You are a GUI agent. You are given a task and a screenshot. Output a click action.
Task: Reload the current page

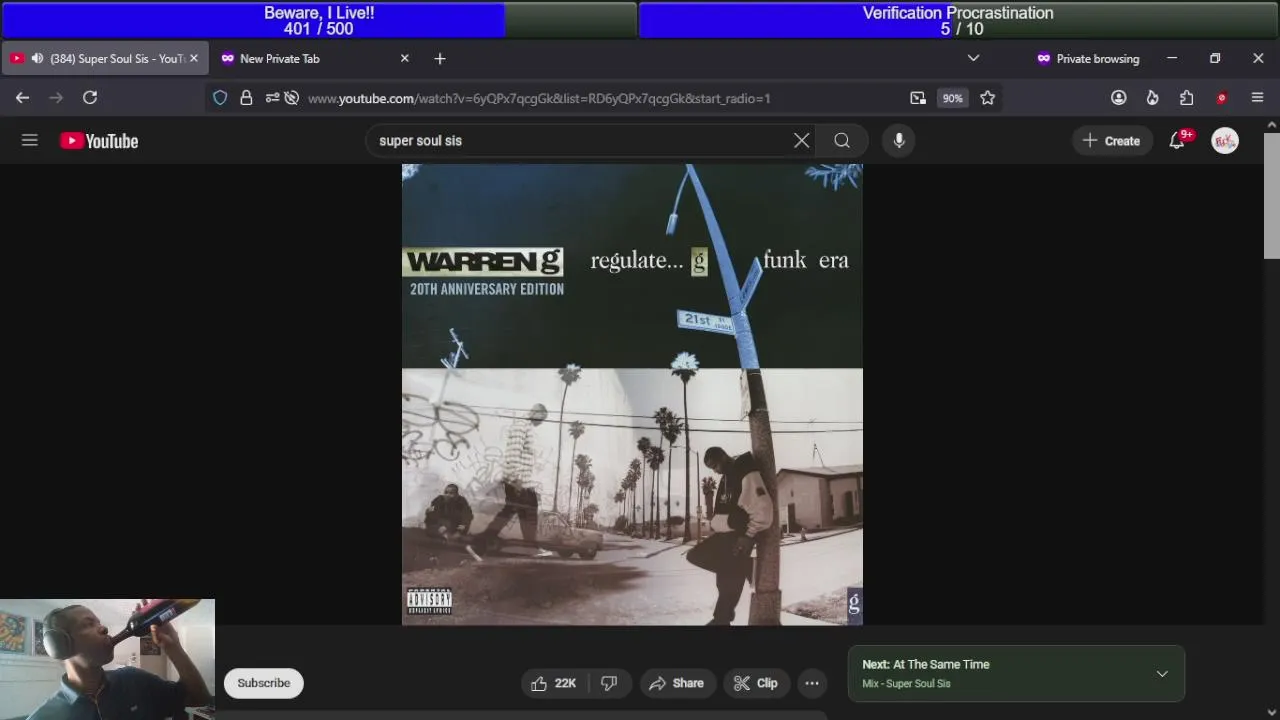point(90,98)
